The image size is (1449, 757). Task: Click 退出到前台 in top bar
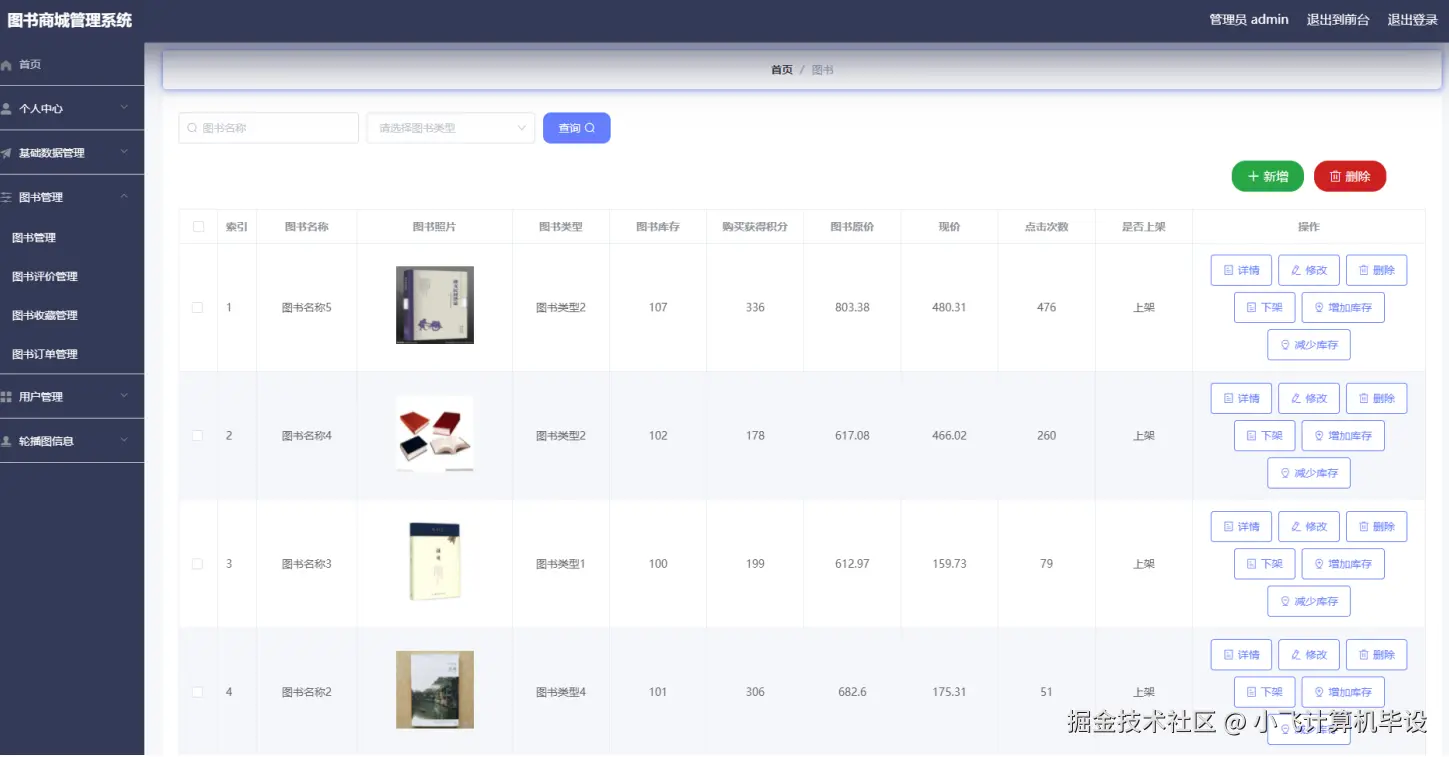tap(1338, 20)
